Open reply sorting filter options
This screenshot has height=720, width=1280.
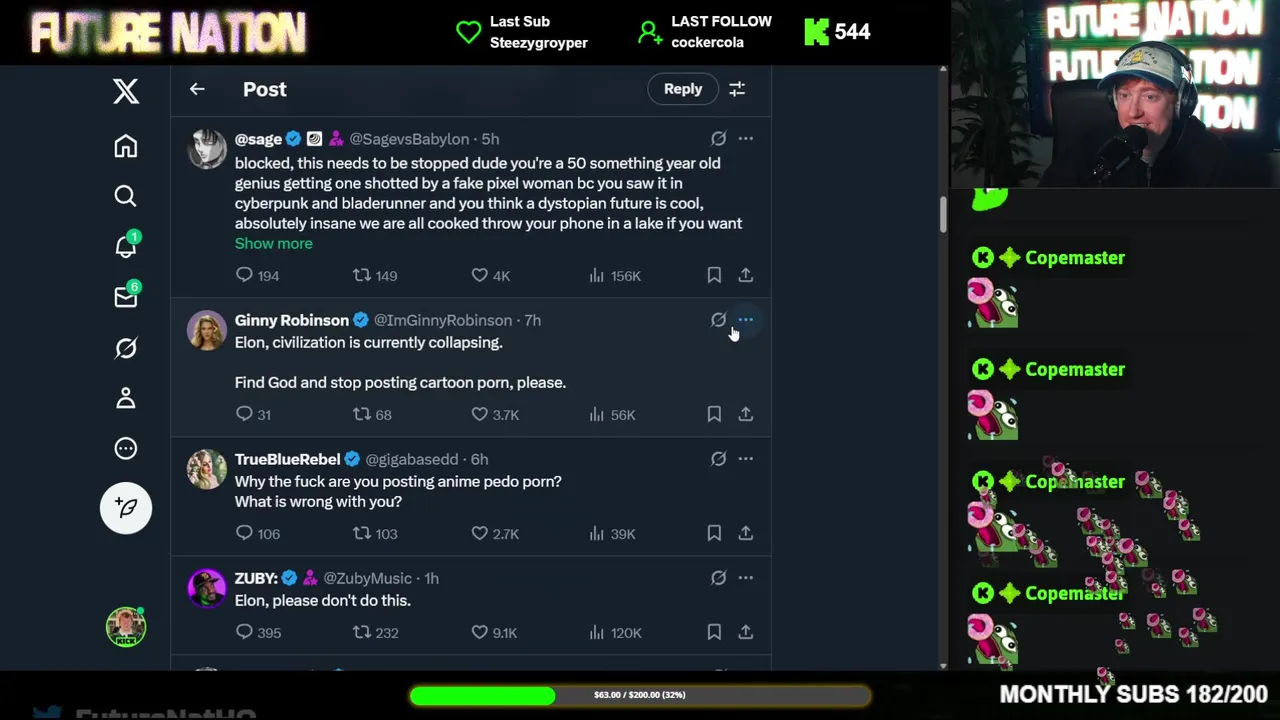point(737,89)
